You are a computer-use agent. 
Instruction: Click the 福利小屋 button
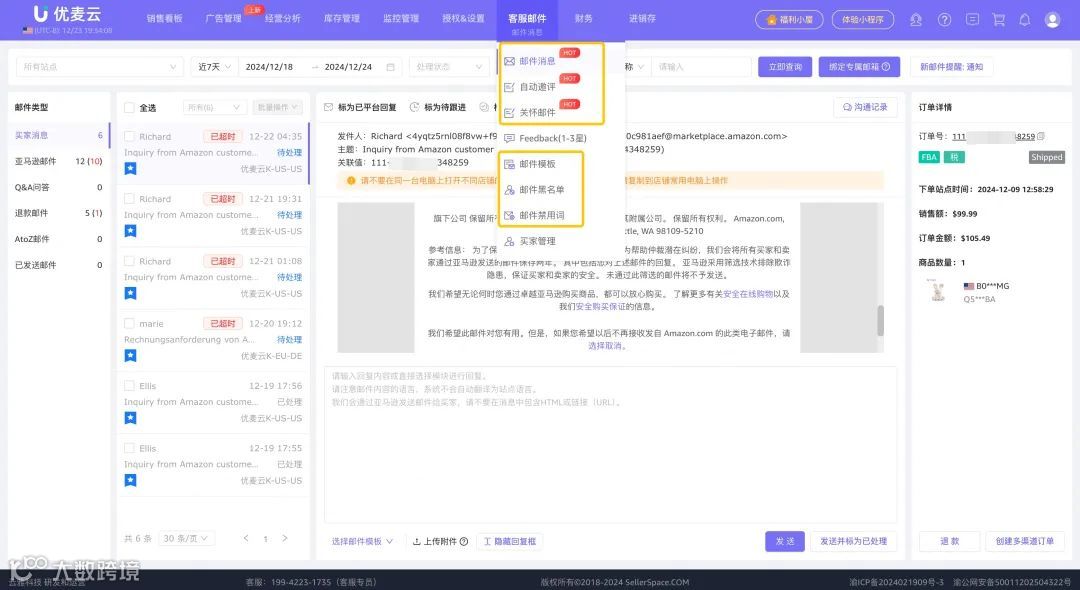click(x=789, y=19)
